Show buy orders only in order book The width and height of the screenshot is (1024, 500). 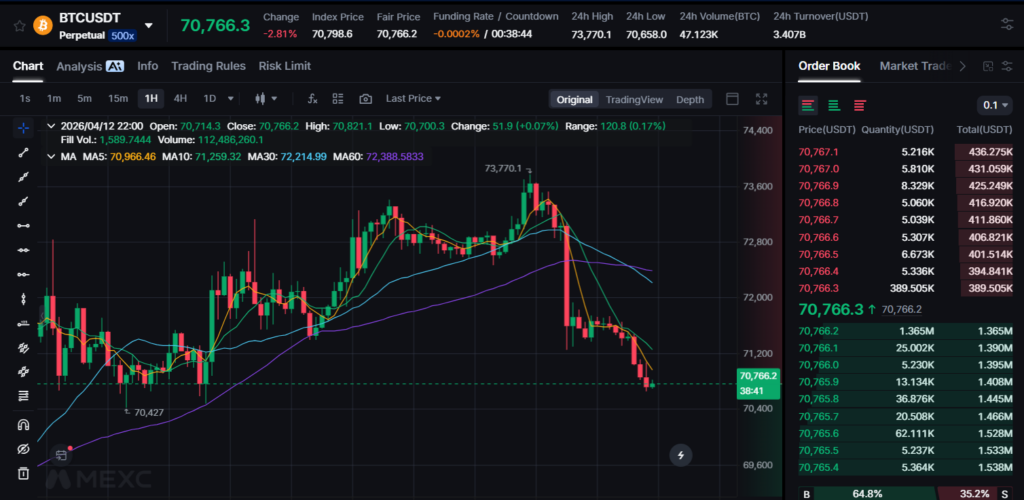pos(833,105)
